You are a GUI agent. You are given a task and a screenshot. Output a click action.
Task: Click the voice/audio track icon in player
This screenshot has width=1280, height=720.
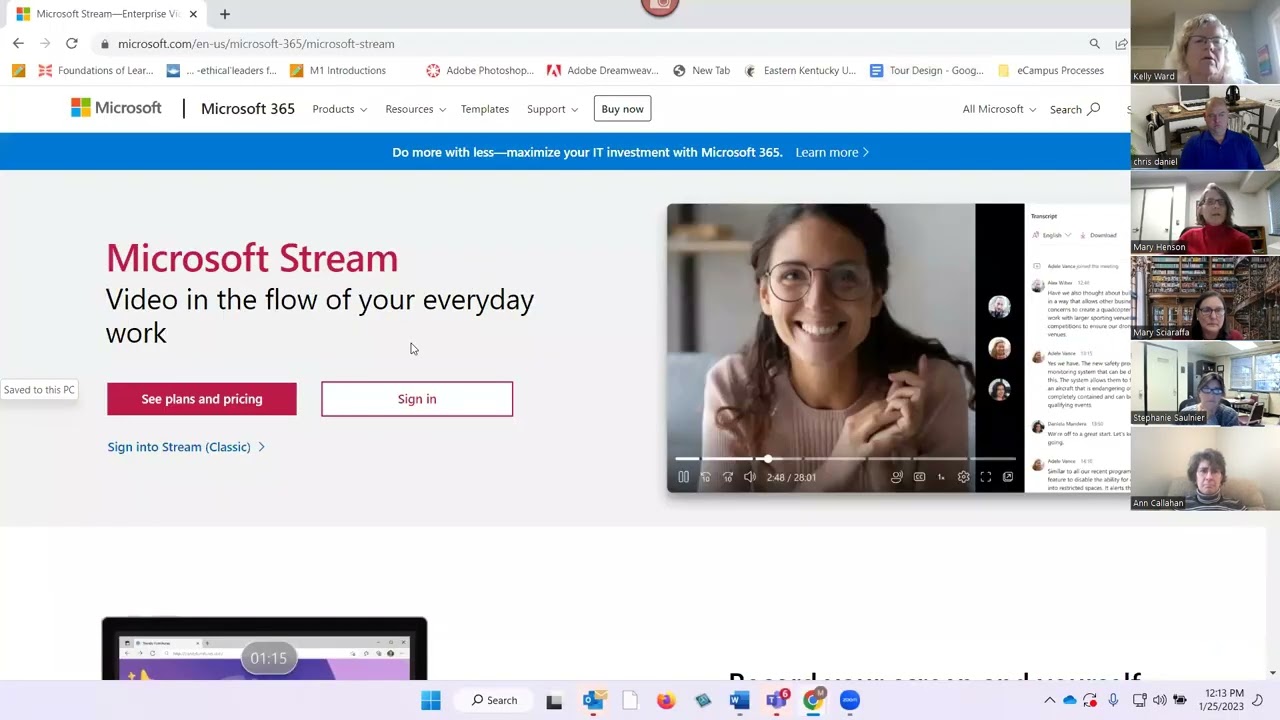coord(897,477)
